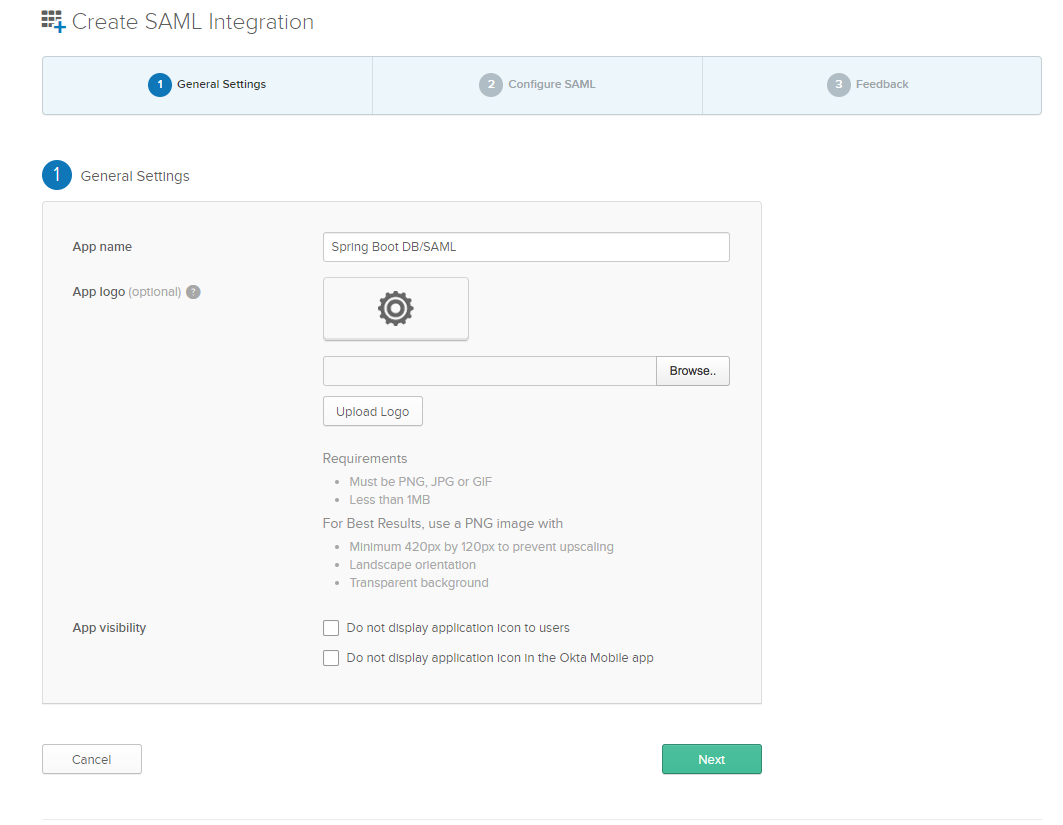Click the App visibility field label
Image resolution: width=1063 pixels, height=825 pixels.
[x=109, y=628]
